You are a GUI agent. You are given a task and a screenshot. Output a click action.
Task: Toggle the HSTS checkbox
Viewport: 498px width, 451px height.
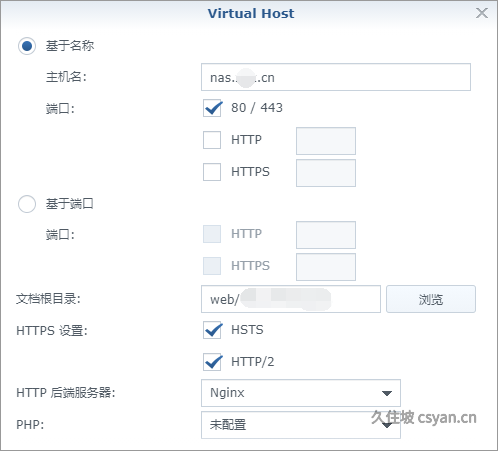212,330
